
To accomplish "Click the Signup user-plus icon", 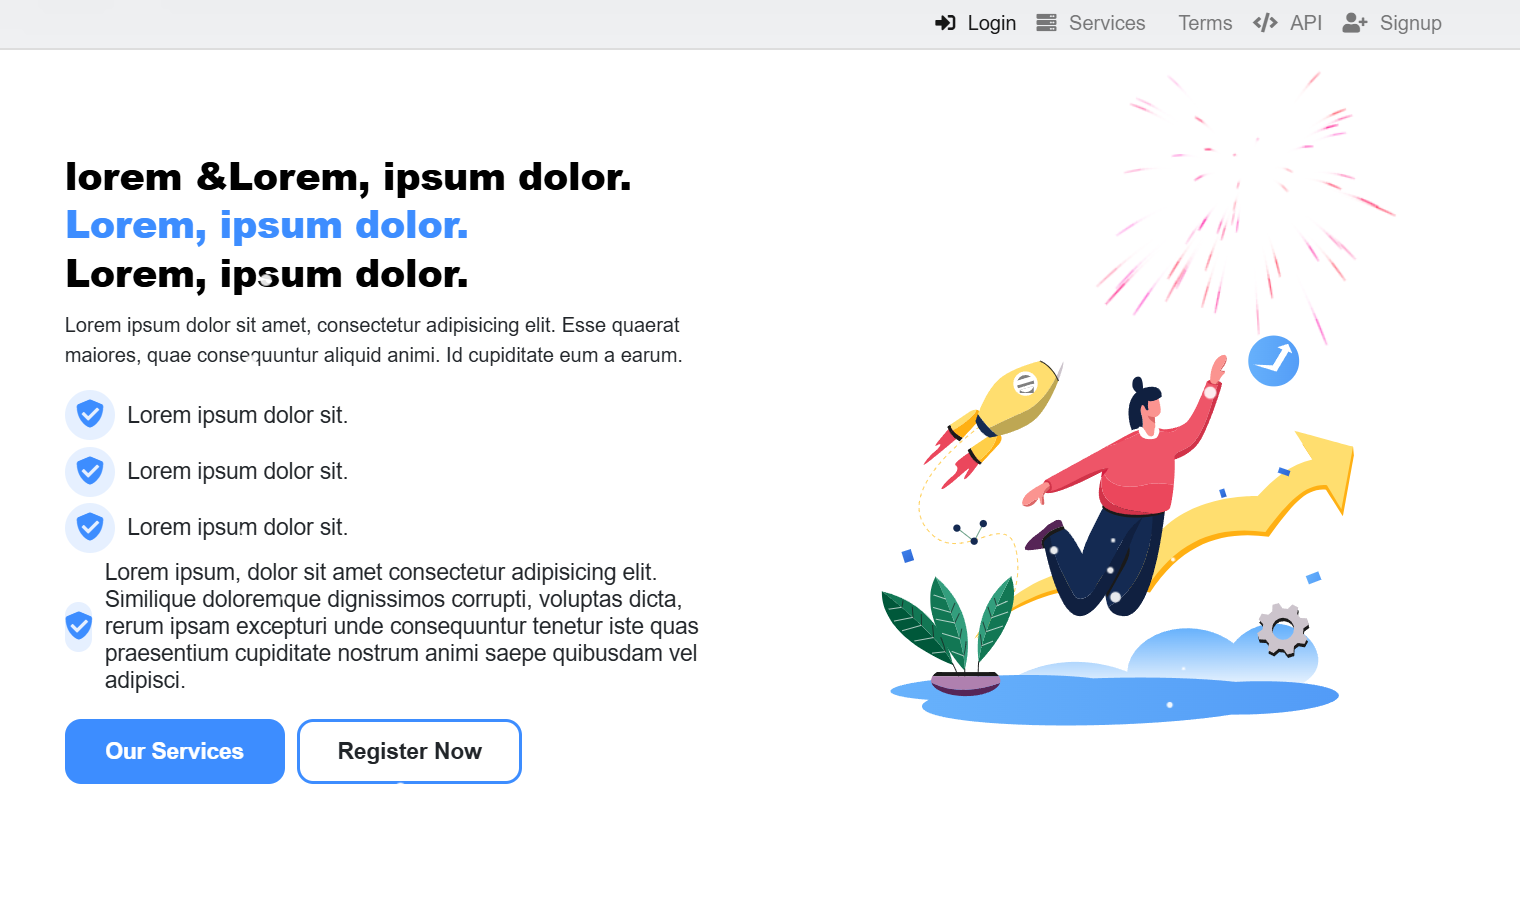I will click(1355, 23).
